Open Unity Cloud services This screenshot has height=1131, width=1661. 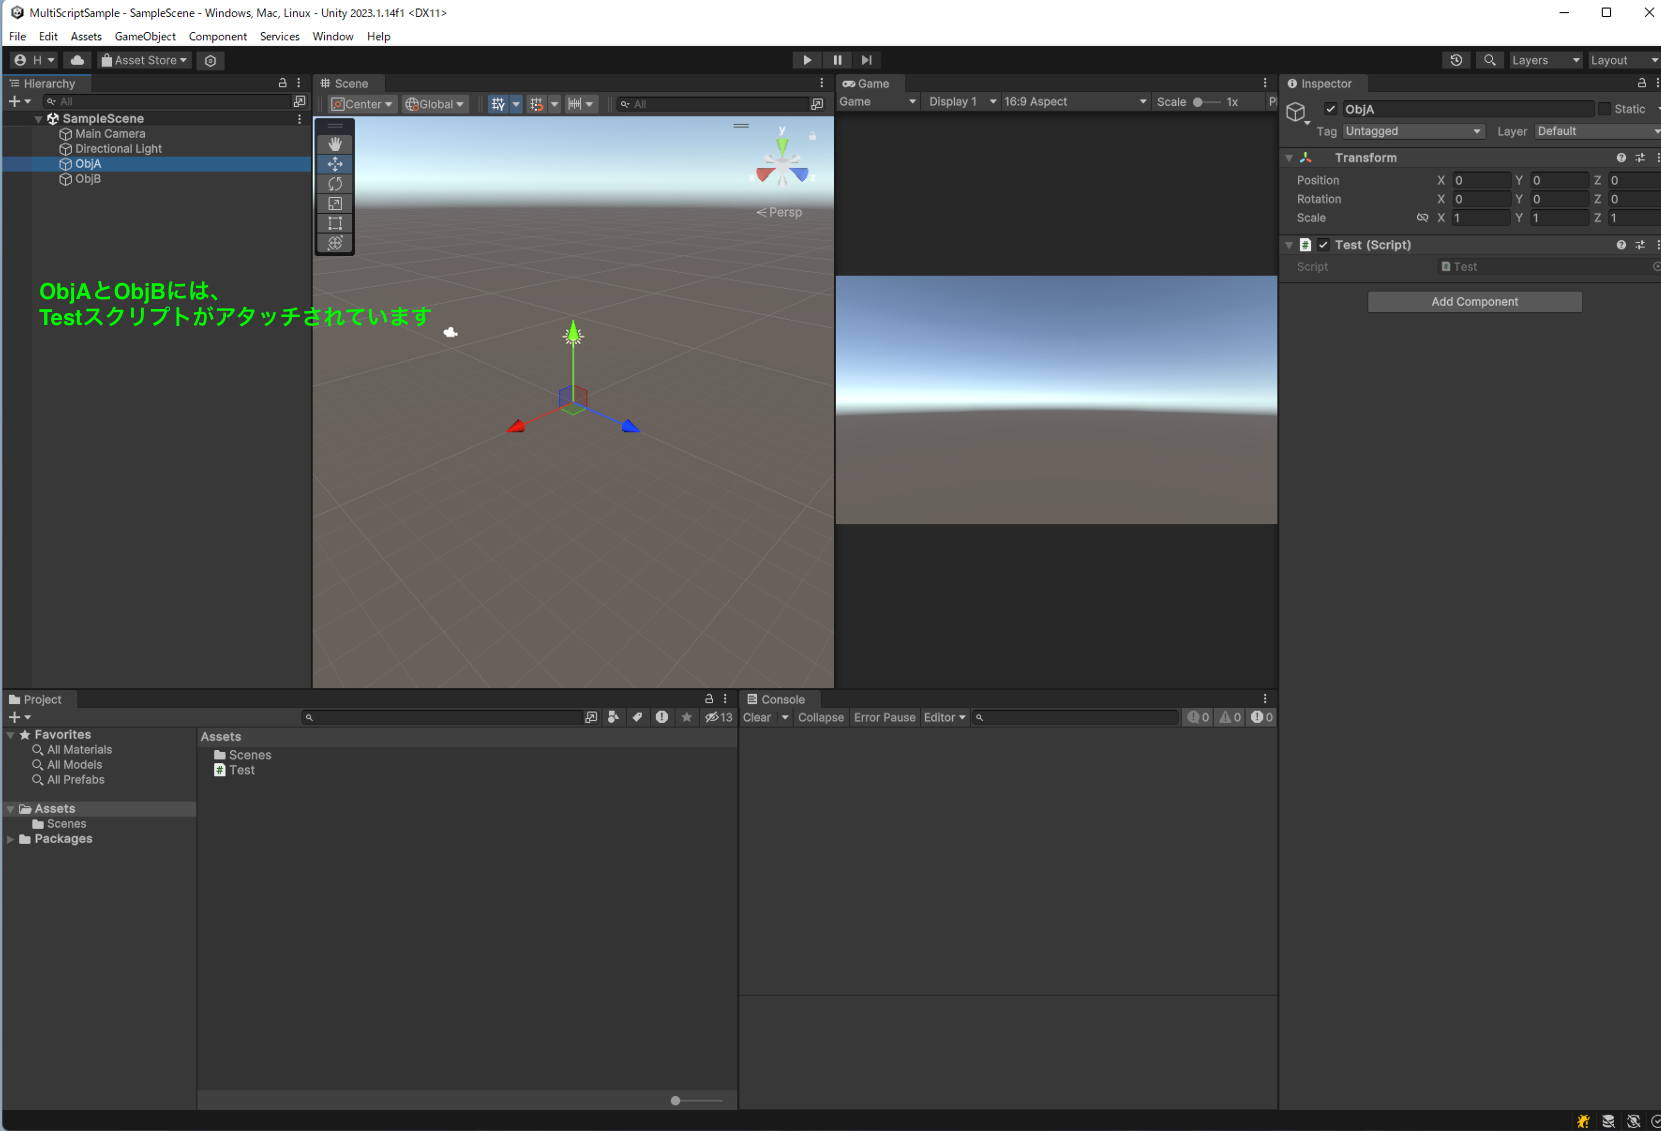click(x=77, y=60)
